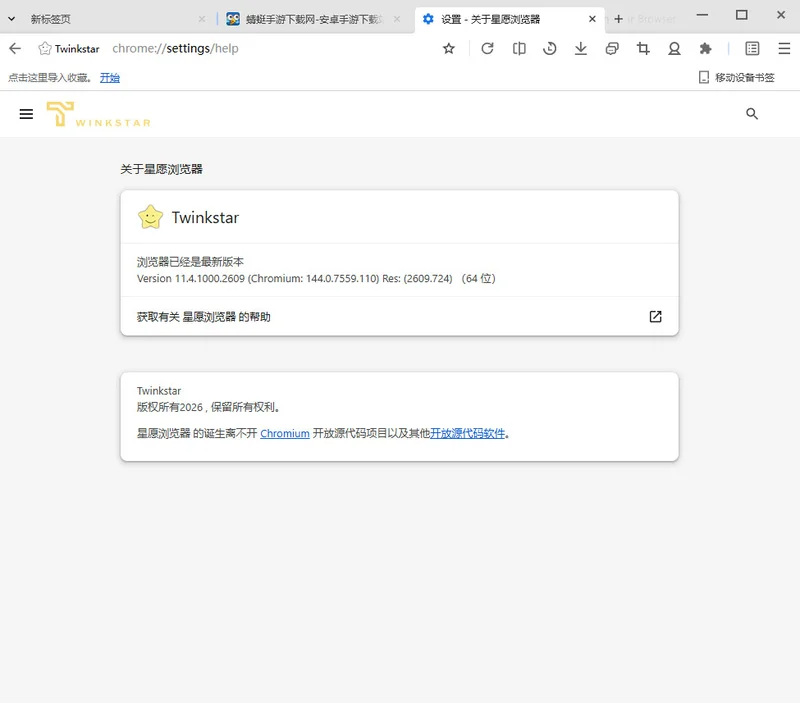Click the 关于星愿浏览器 heading
Viewport: 800px width, 703px height.
coord(161,169)
